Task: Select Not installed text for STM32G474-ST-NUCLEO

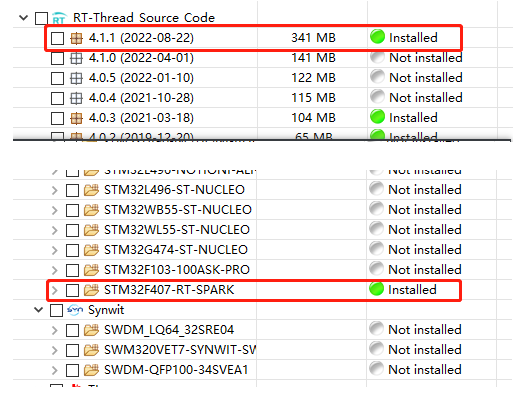Action: pos(425,250)
